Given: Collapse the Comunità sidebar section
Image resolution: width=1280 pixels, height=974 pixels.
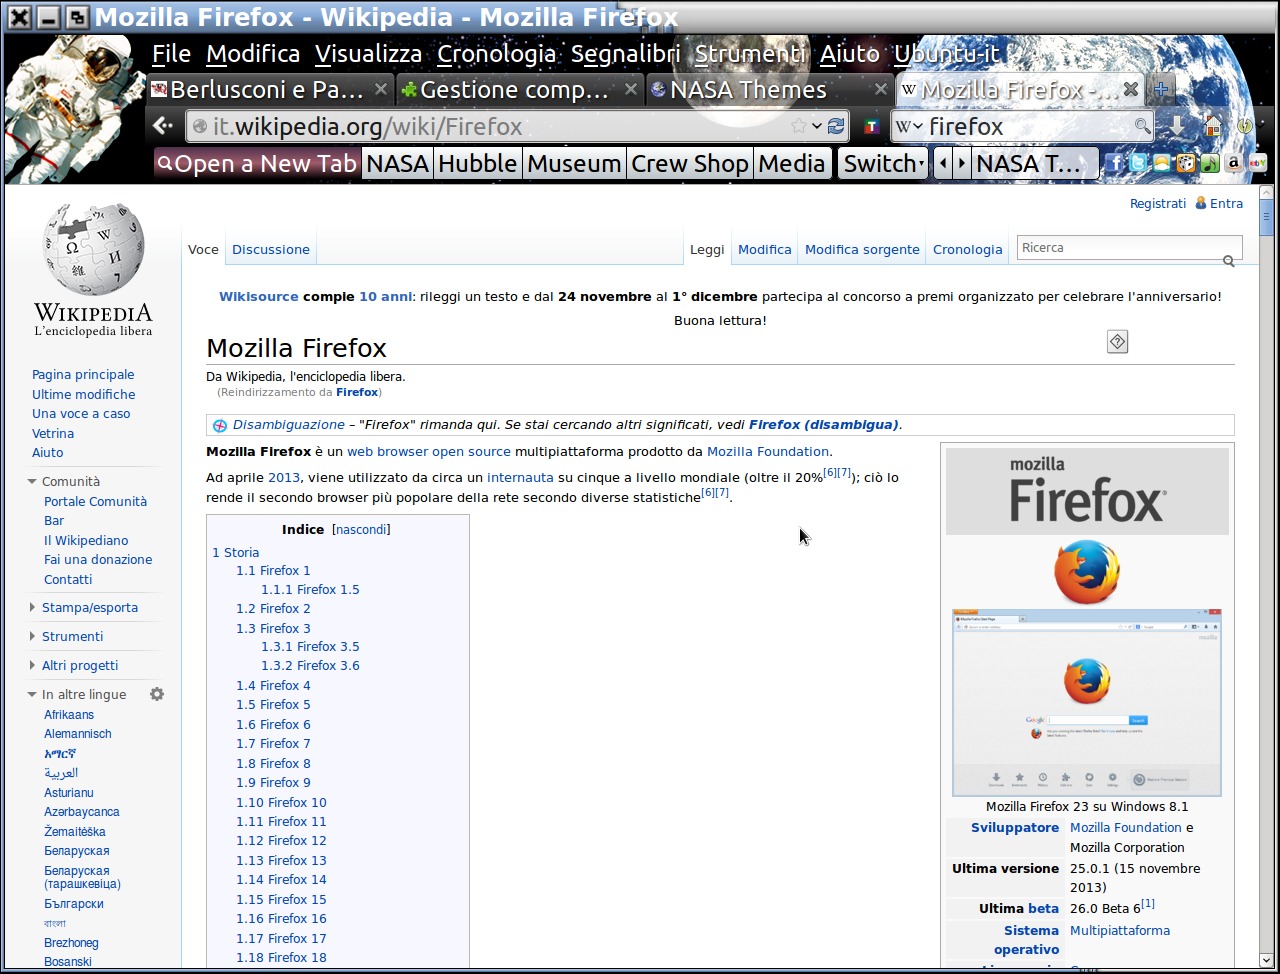Looking at the screenshot, I should pyautogui.click(x=32, y=482).
